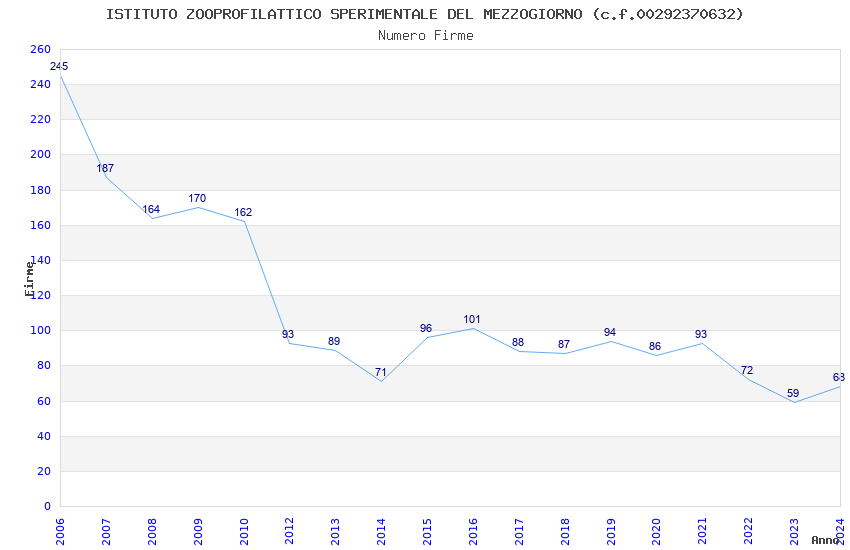850x550 pixels.
Task: Click the 2008 x-axis year label
Action: [152, 532]
